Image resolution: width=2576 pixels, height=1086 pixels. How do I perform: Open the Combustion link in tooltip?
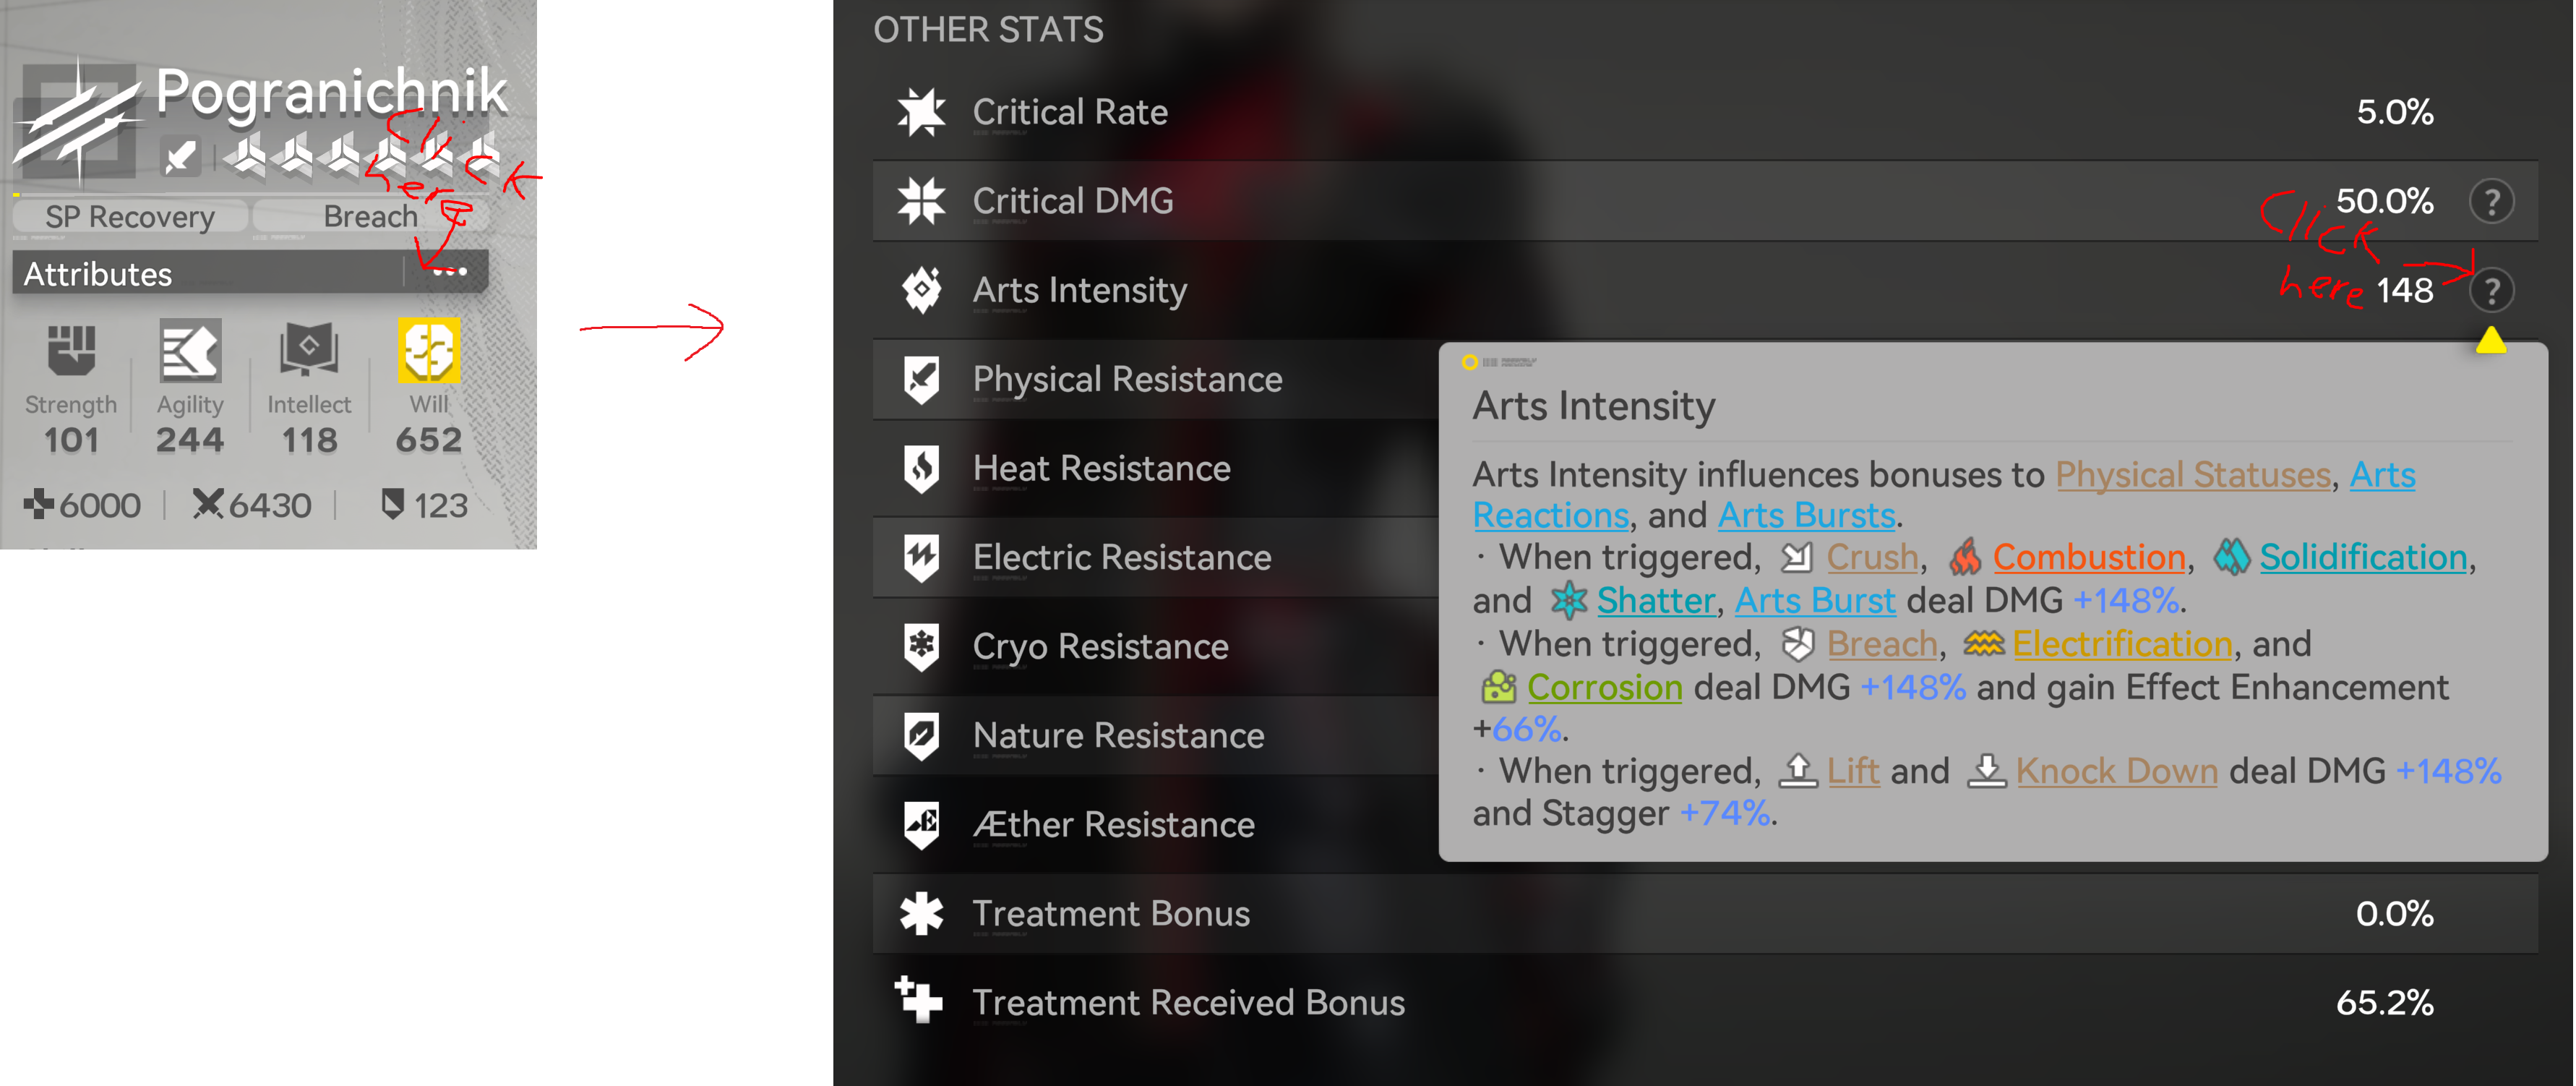2089,557
